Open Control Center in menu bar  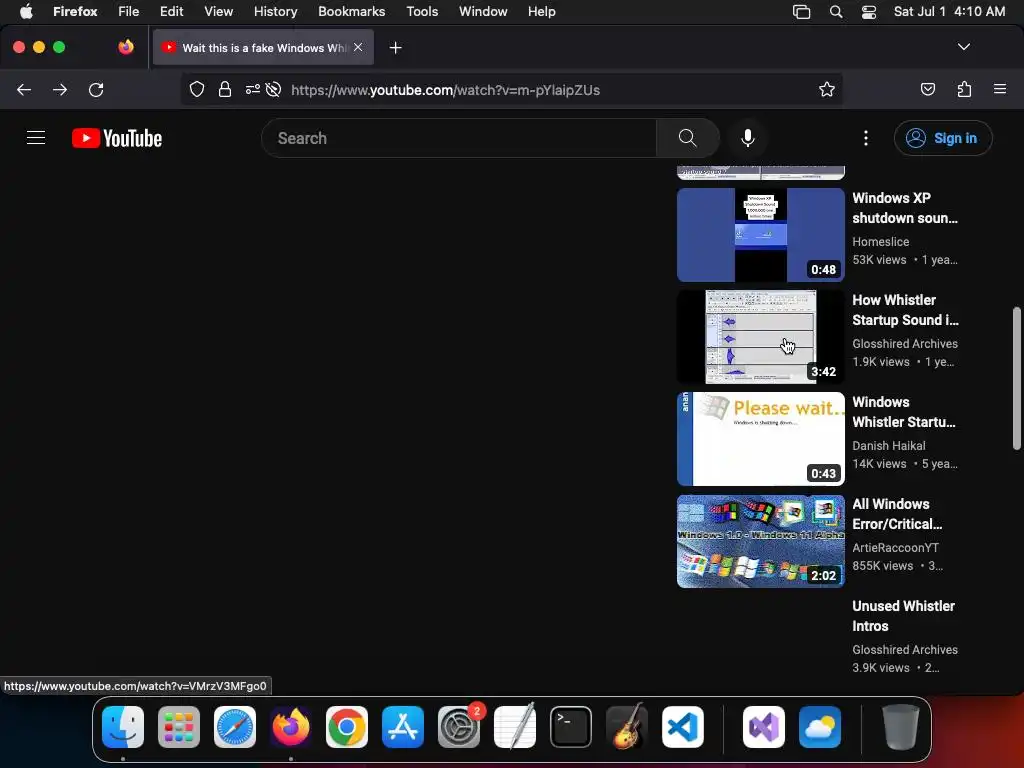pos(869,12)
